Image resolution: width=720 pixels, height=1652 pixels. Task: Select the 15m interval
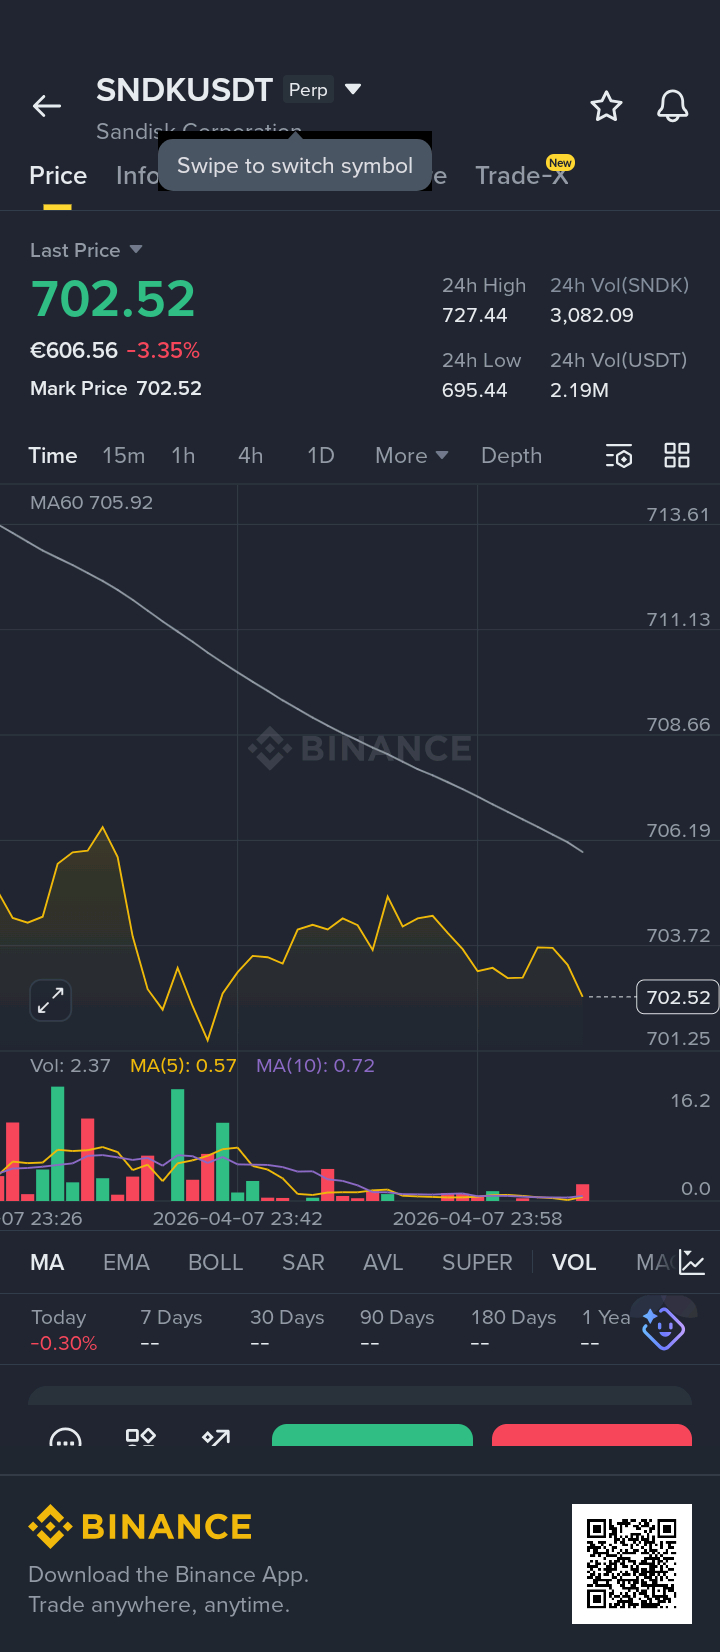(123, 455)
